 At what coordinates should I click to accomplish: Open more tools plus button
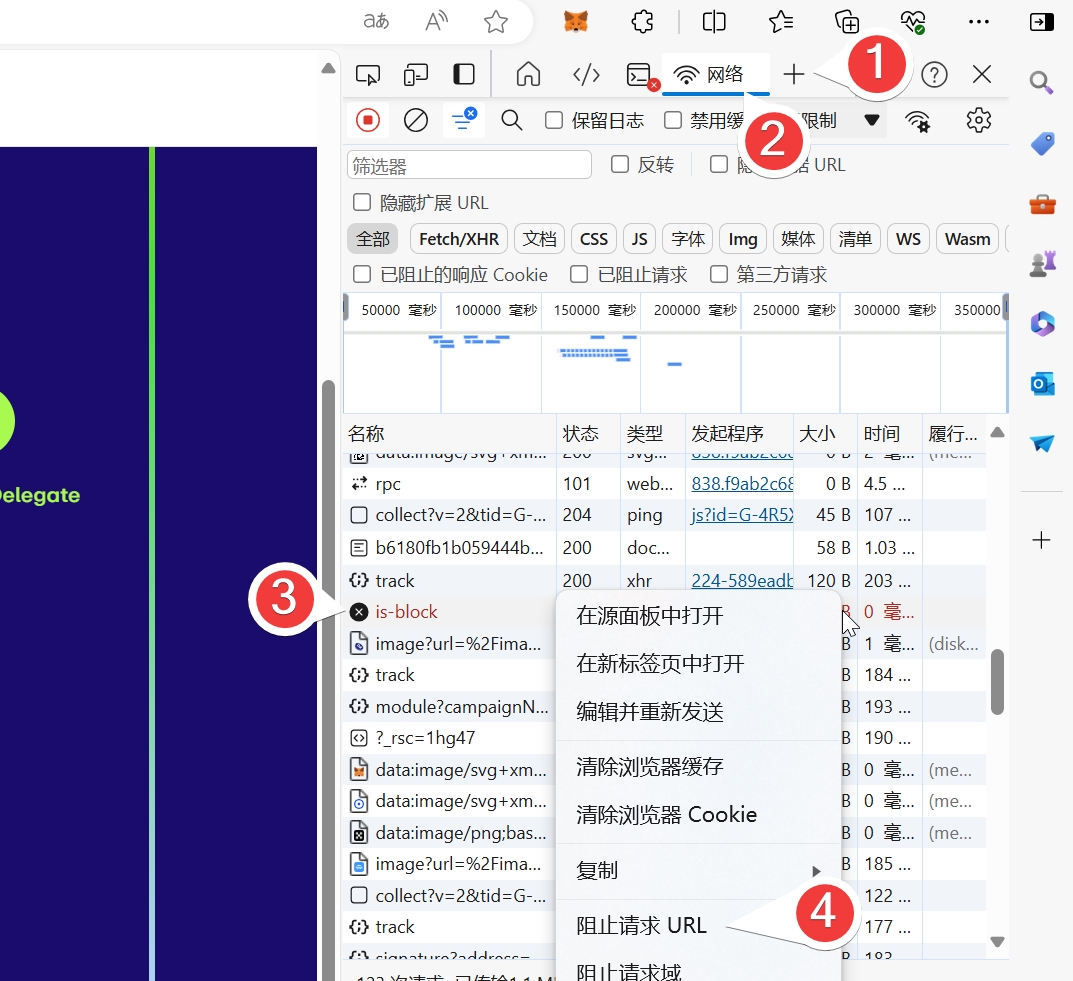[793, 75]
